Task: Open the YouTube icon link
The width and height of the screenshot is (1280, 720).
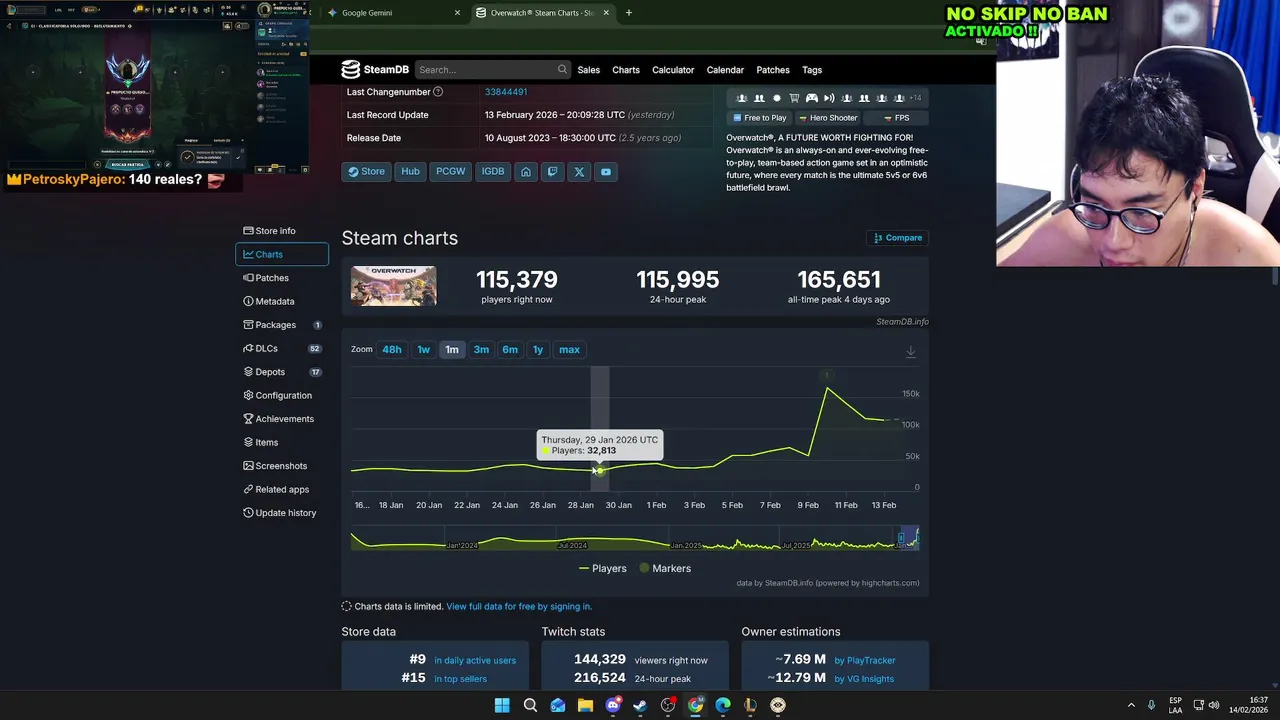Action: click(x=606, y=172)
